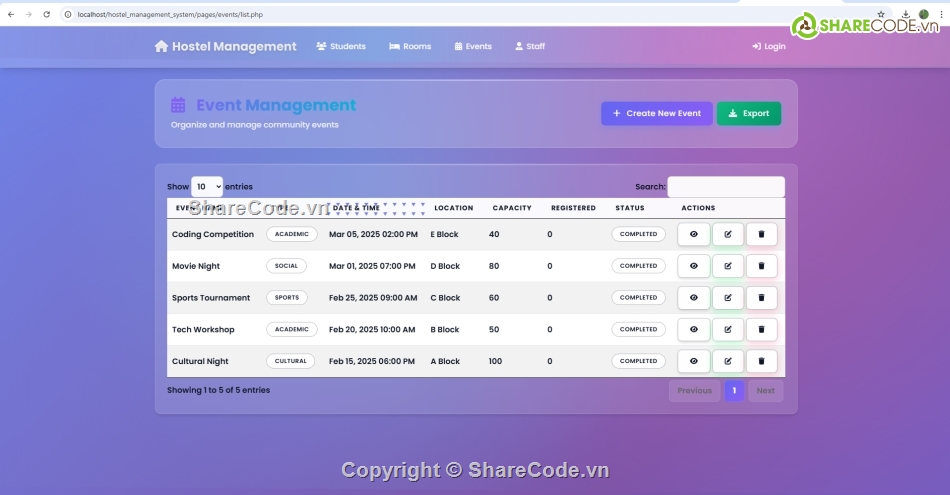Click the view eye icon for Coding Competition
Screen dimensions: 950x495
coord(693,235)
